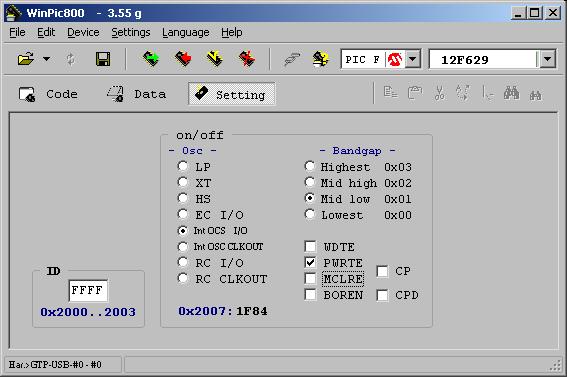The image size is (567, 377).
Task: Expand the open-file recent list arrow
Action: point(47,59)
